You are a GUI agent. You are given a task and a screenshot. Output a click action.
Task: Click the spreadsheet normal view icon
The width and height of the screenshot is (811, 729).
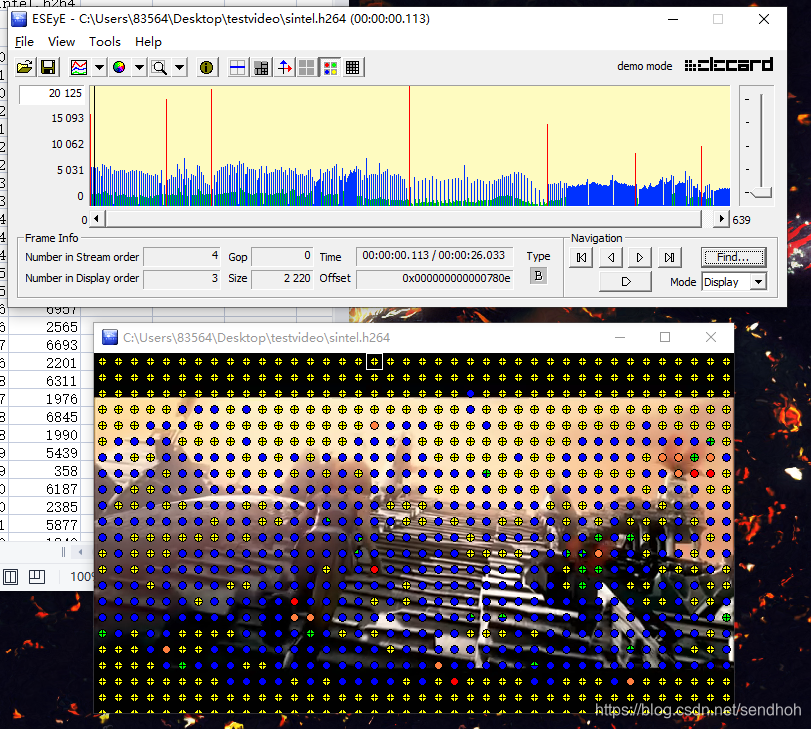coord(10,576)
